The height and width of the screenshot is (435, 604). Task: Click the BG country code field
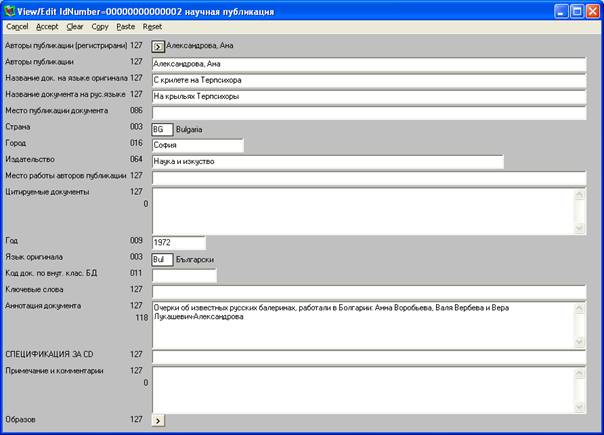pos(162,130)
